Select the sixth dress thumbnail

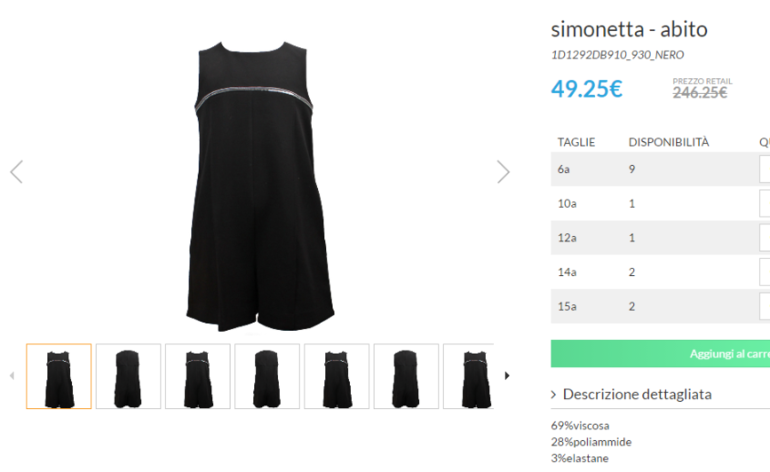(x=406, y=376)
